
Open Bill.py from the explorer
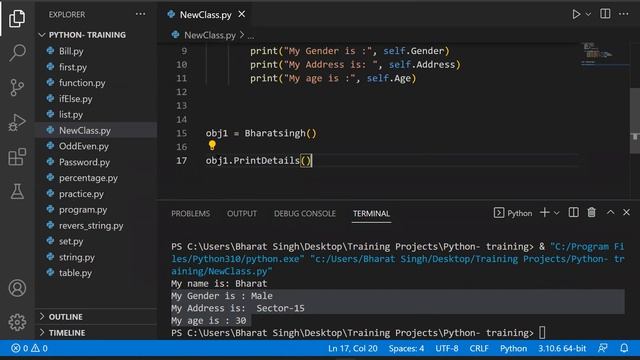click(x=71, y=51)
